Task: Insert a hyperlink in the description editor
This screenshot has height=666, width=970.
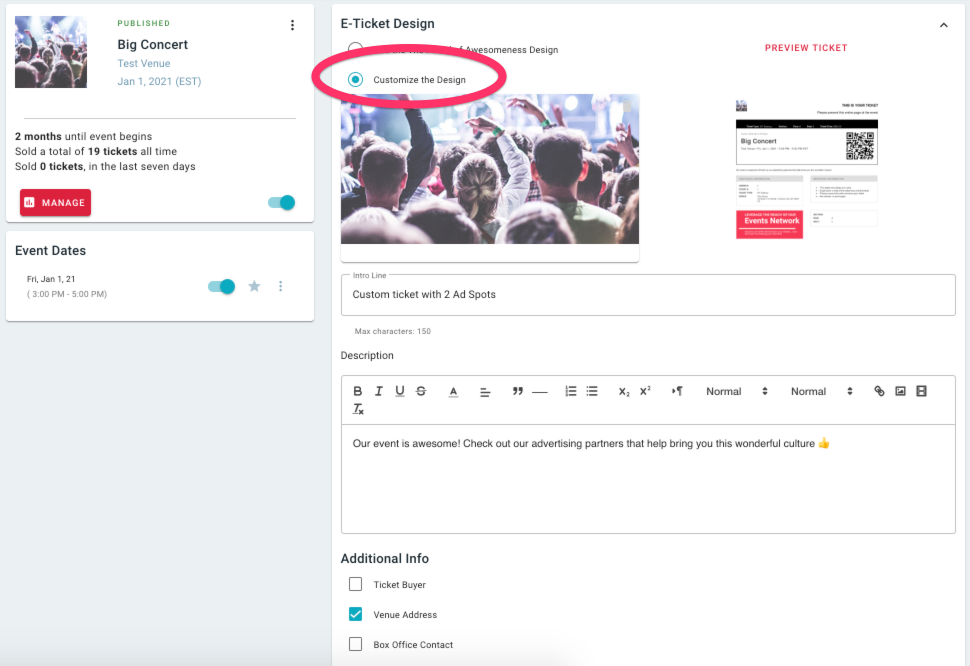Action: coord(878,391)
